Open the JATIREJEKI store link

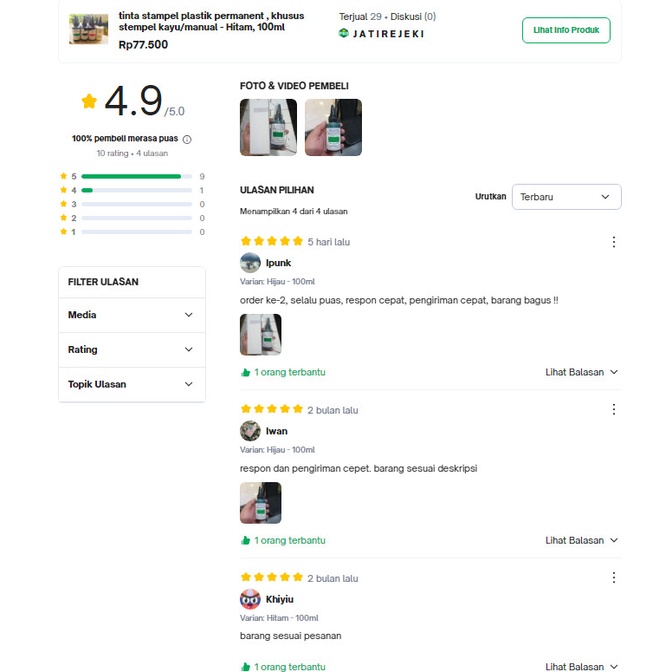[x=388, y=33]
